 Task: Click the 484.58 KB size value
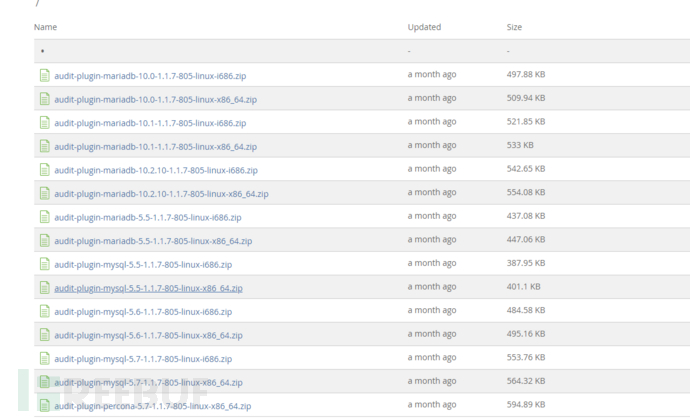point(526,310)
